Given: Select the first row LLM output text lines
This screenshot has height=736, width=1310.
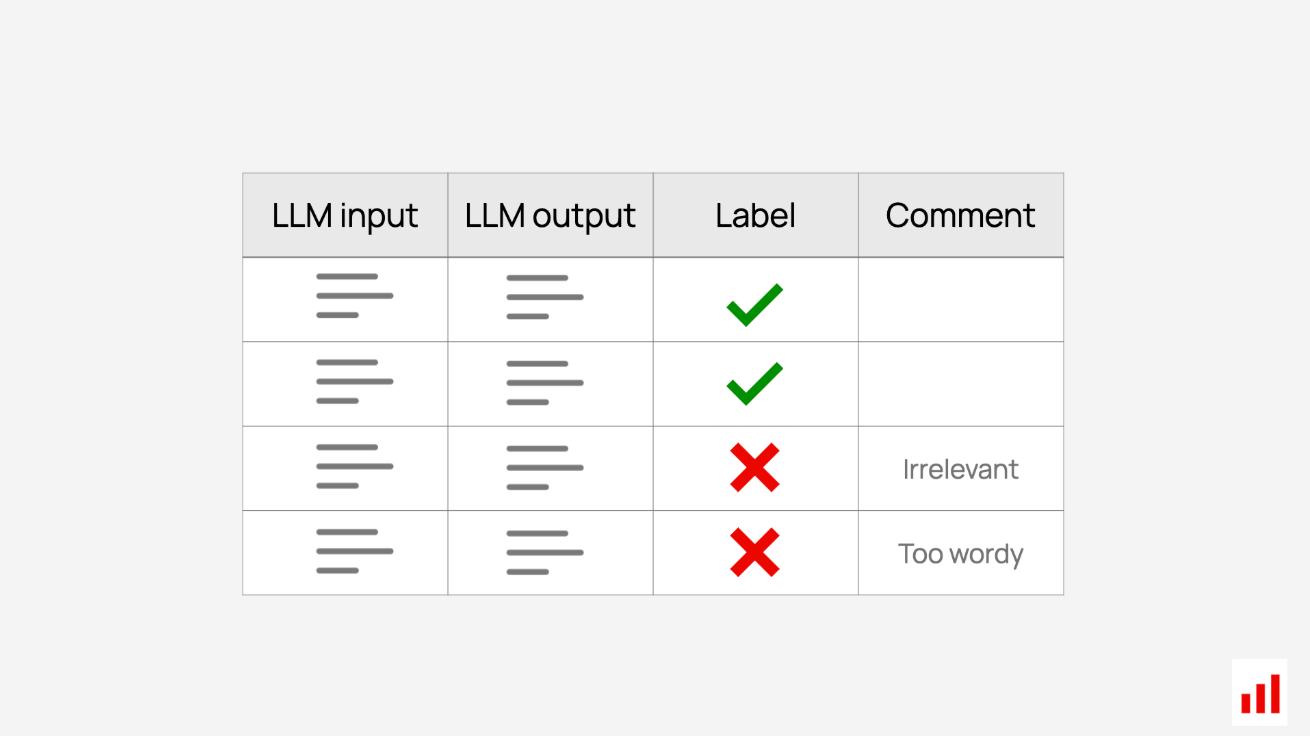Looking at the screenshot, I should click(544, 297).
